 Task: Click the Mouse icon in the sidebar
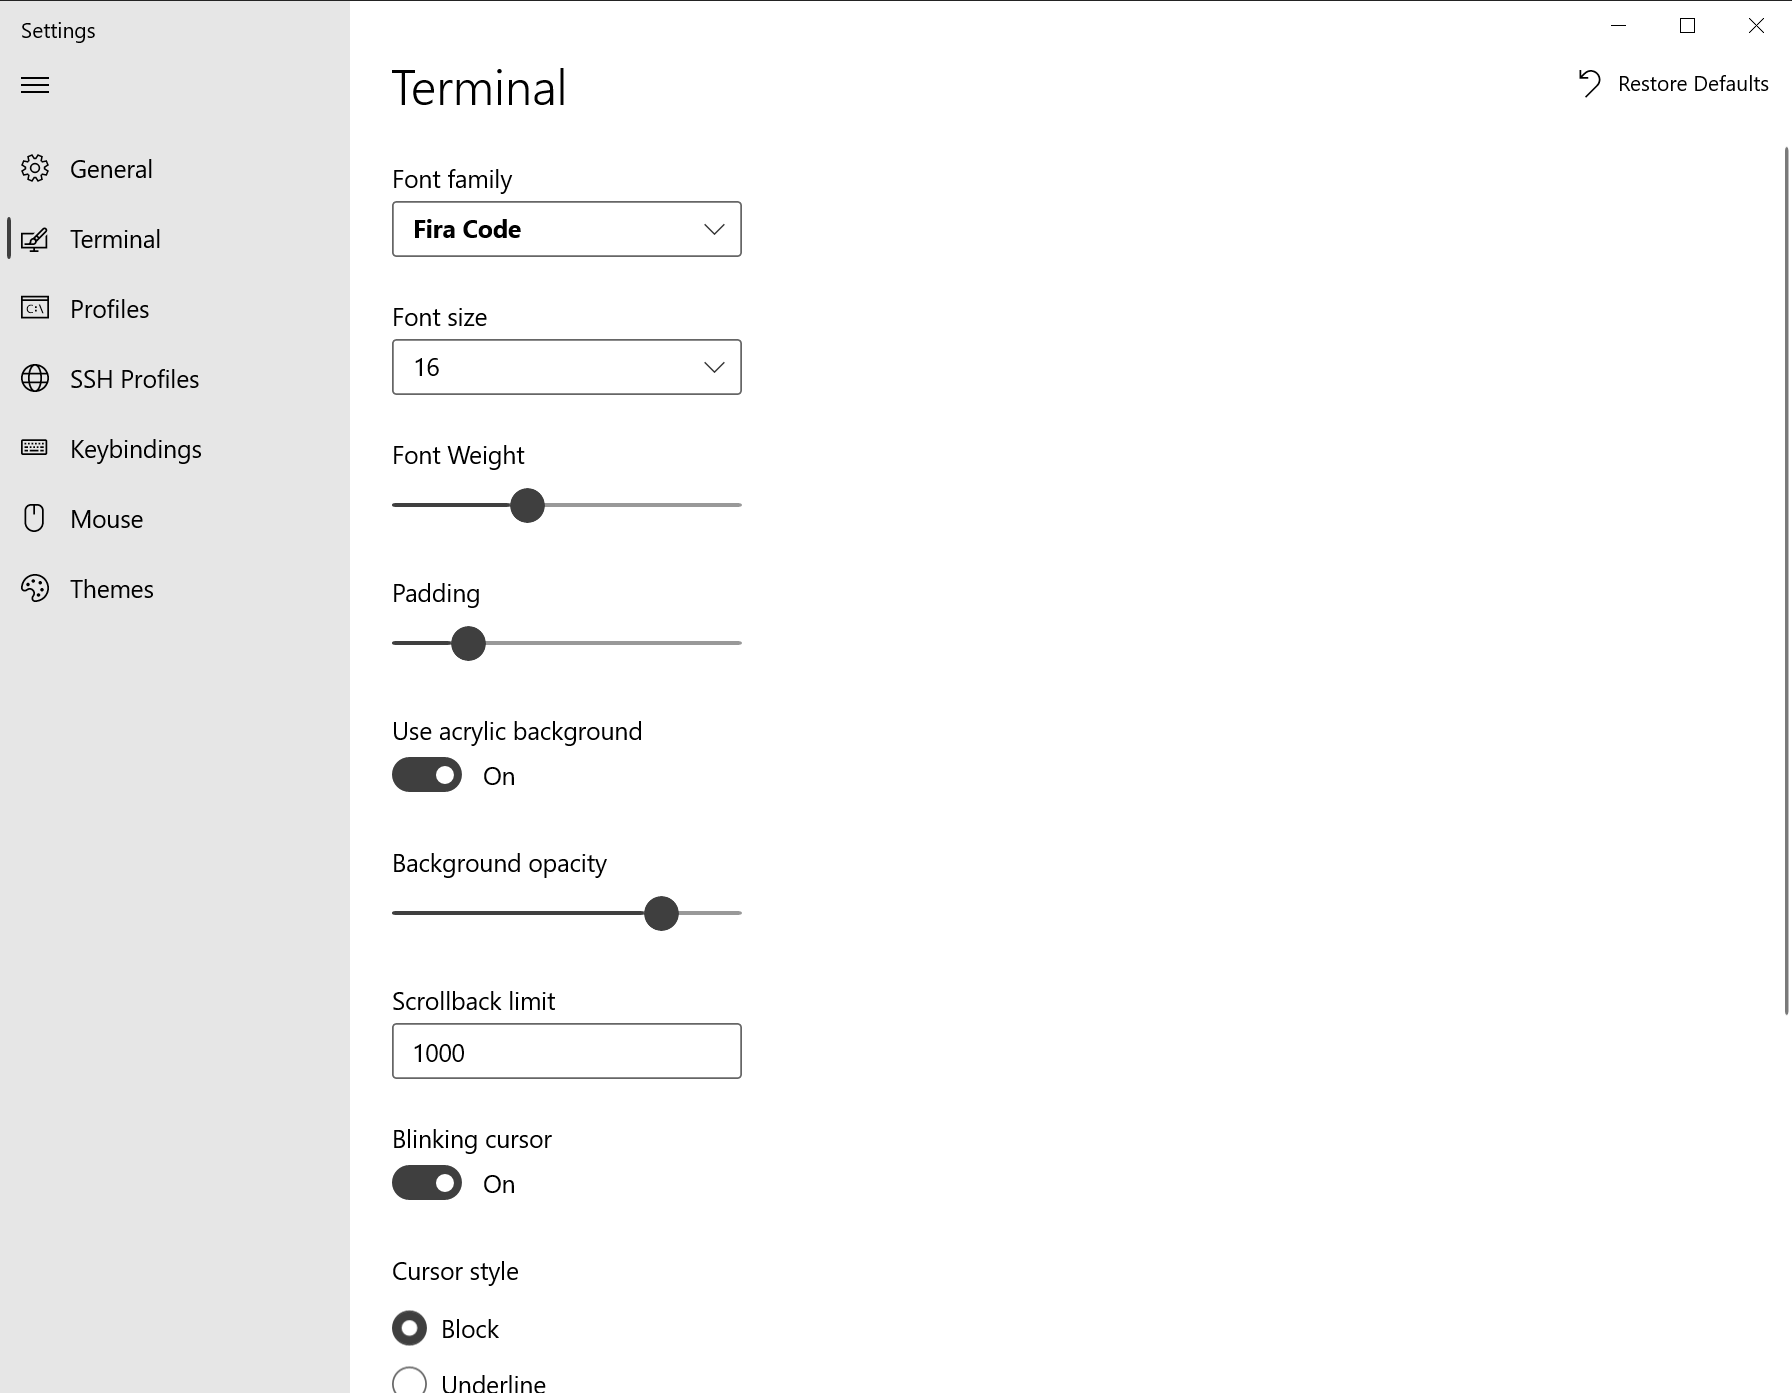pyautogui.click(x=35, y=518)
